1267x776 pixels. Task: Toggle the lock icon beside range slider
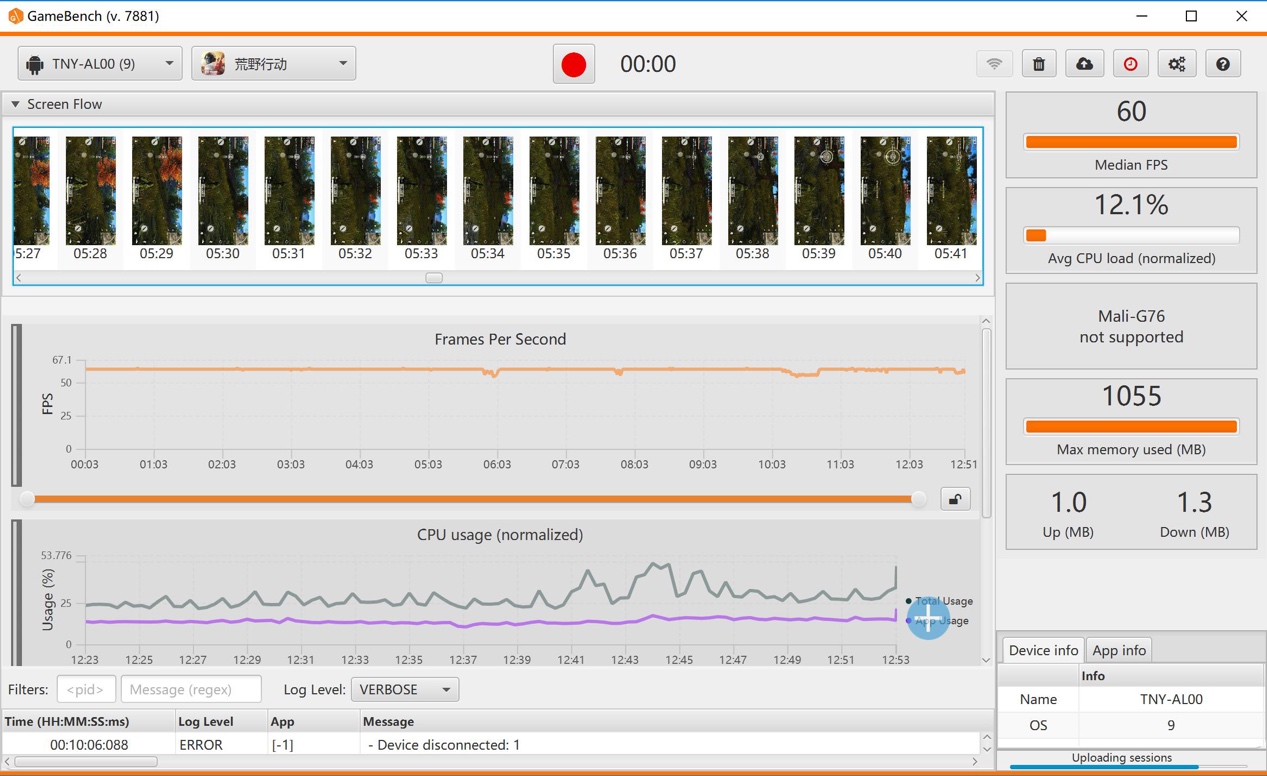955,499
